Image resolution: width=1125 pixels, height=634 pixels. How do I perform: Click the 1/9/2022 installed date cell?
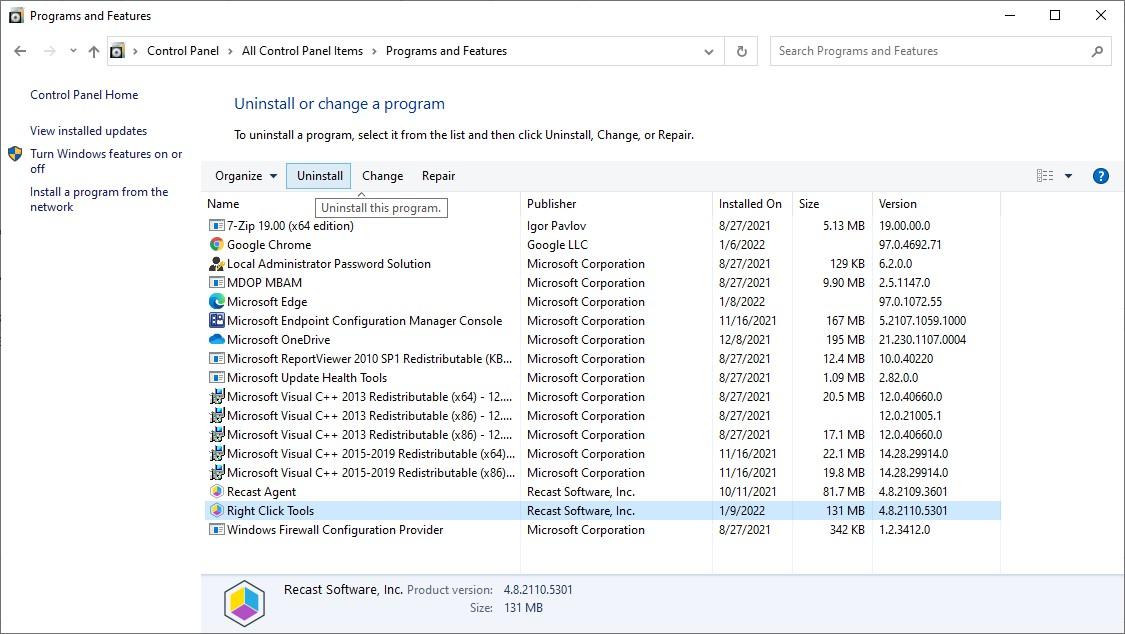(x=742, y=511)
